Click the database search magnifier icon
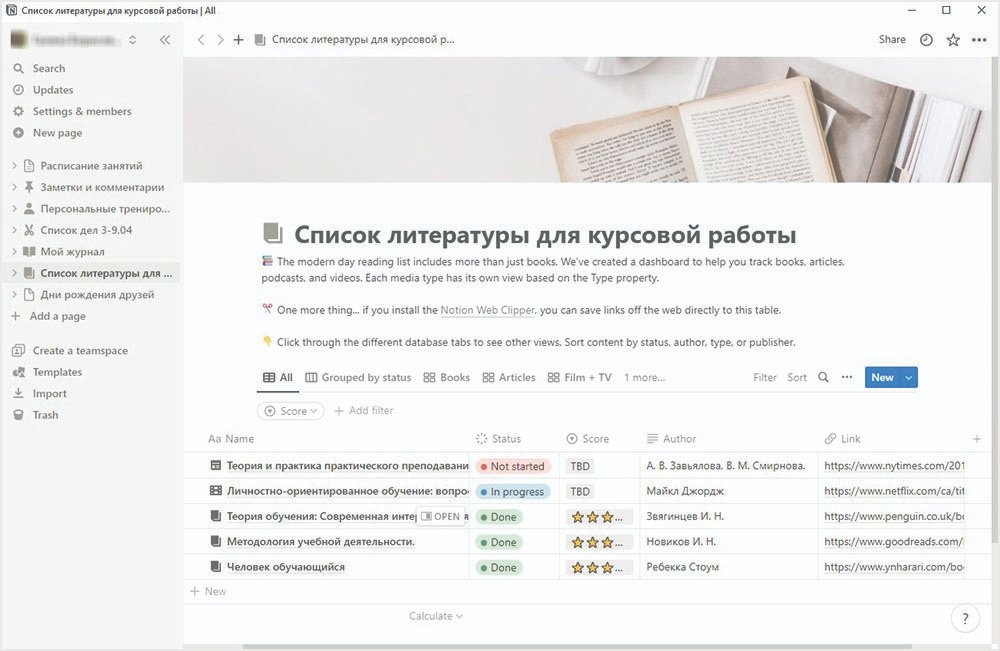1000x651 pixels. point(823,378)
